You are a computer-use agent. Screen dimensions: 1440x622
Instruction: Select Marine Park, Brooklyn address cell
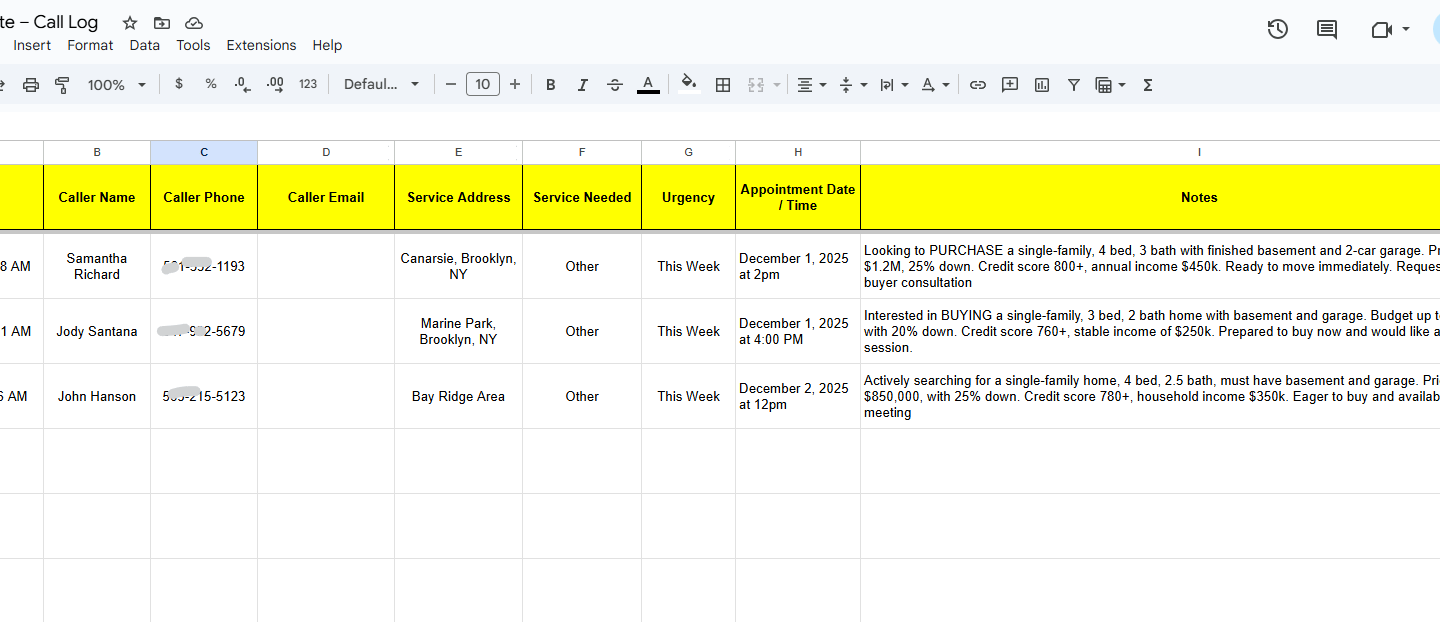[458, 331]
